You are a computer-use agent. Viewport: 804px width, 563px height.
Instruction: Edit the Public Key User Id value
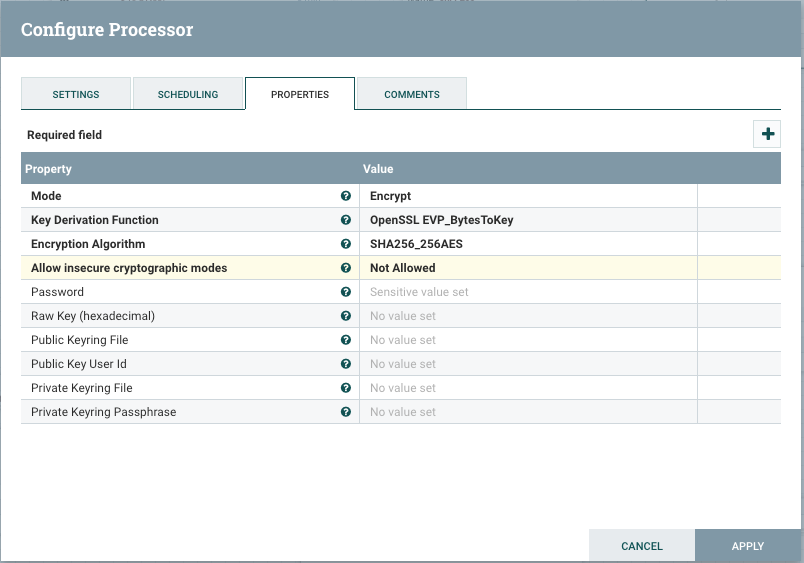(528, 364)
